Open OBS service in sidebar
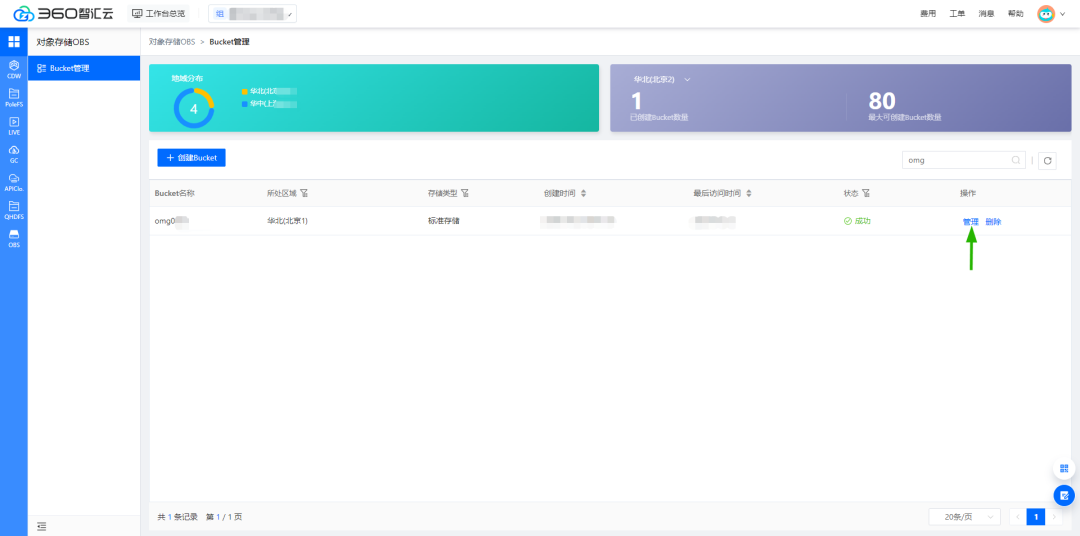Screen dimensions: 1080x536 point(14,238)
